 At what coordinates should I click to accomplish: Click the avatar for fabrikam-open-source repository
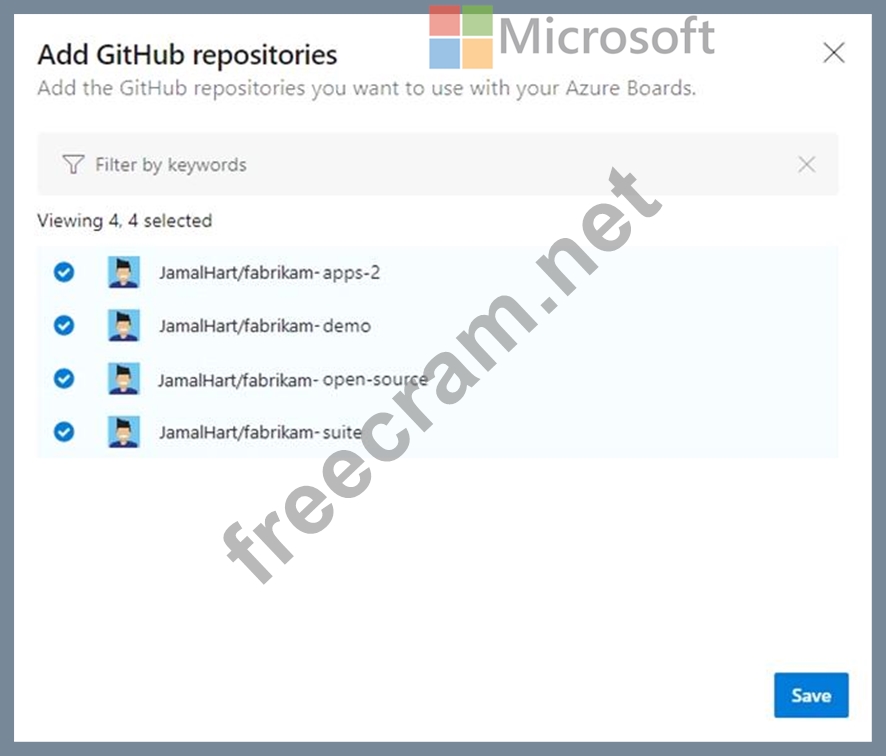[124, 379]
